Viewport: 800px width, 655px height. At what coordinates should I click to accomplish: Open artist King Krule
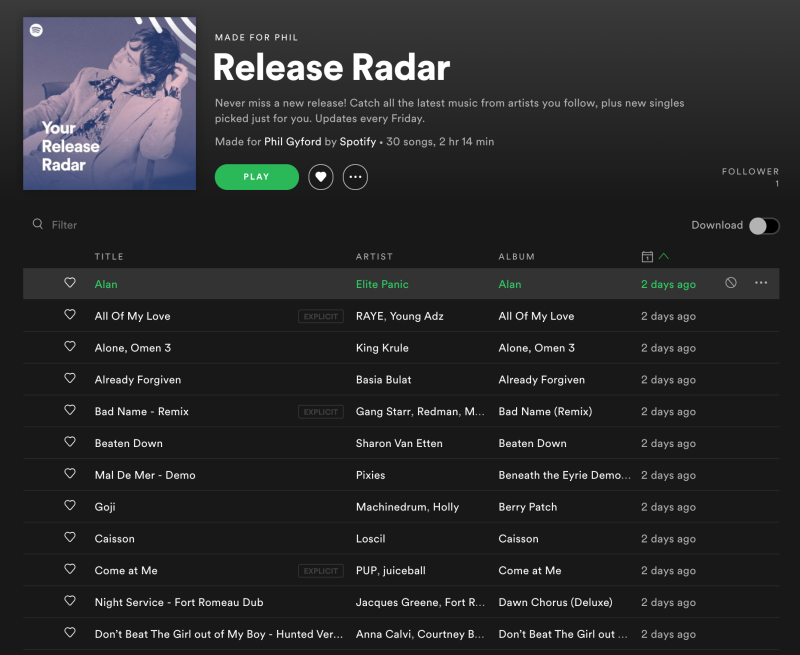[382, 348]
